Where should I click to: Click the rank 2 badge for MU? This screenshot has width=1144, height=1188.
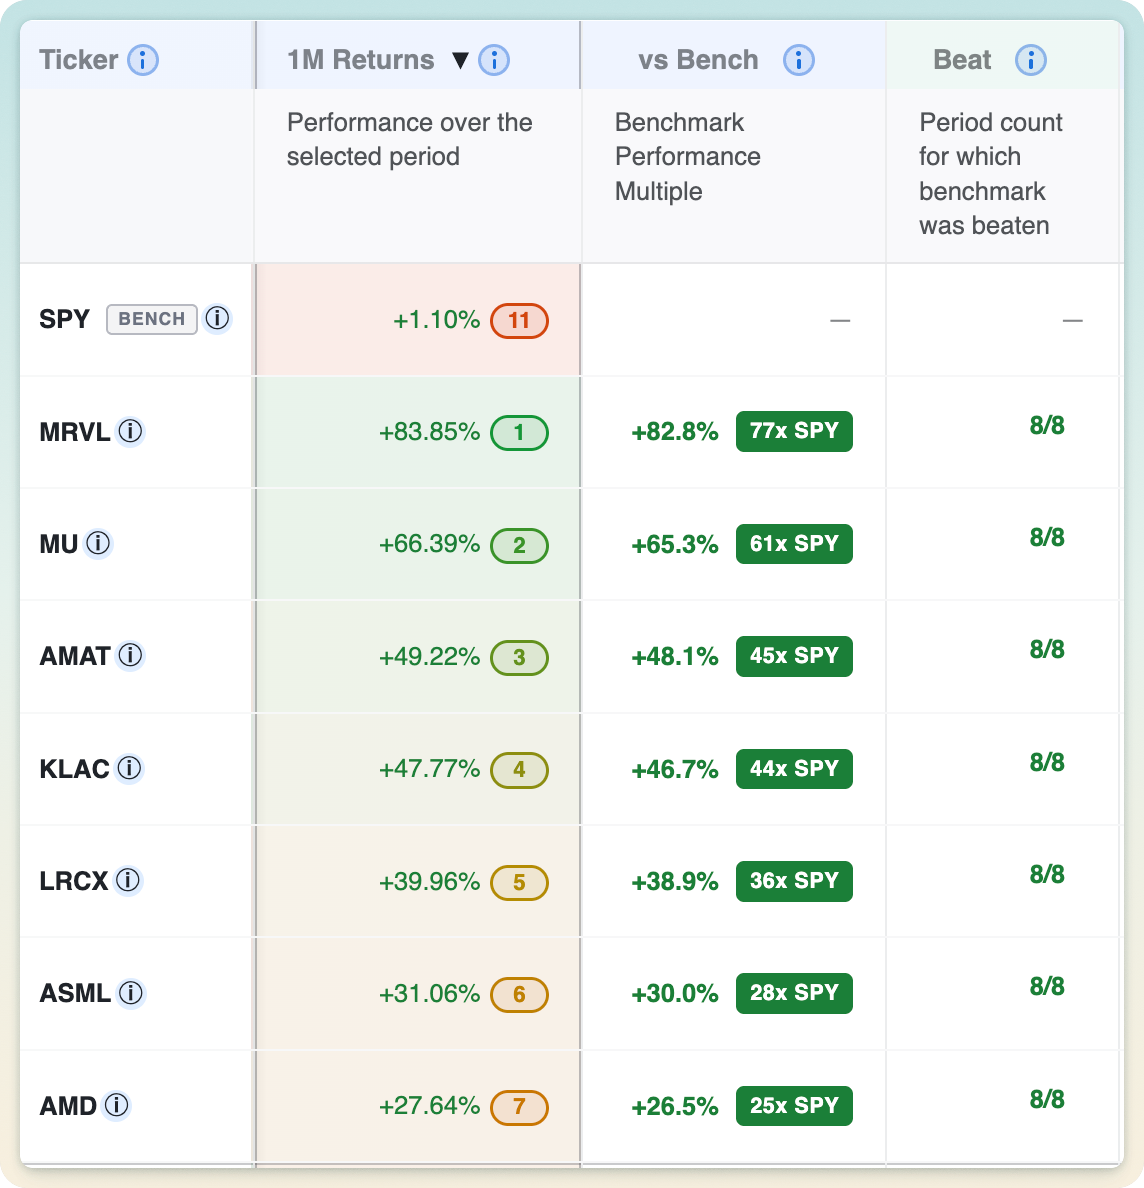pos(519,546)
